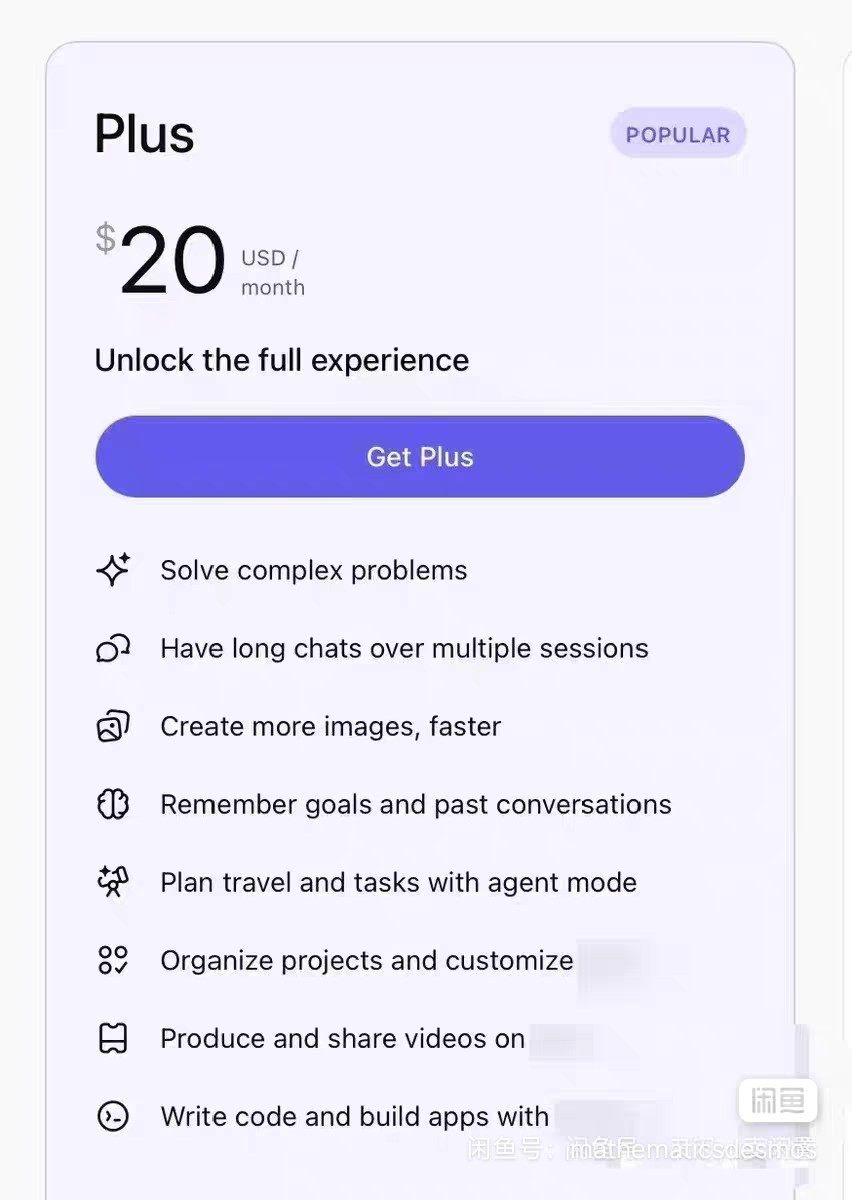Select the Solve complex problems feature text

pyautogui.click(x=313, y=570)
